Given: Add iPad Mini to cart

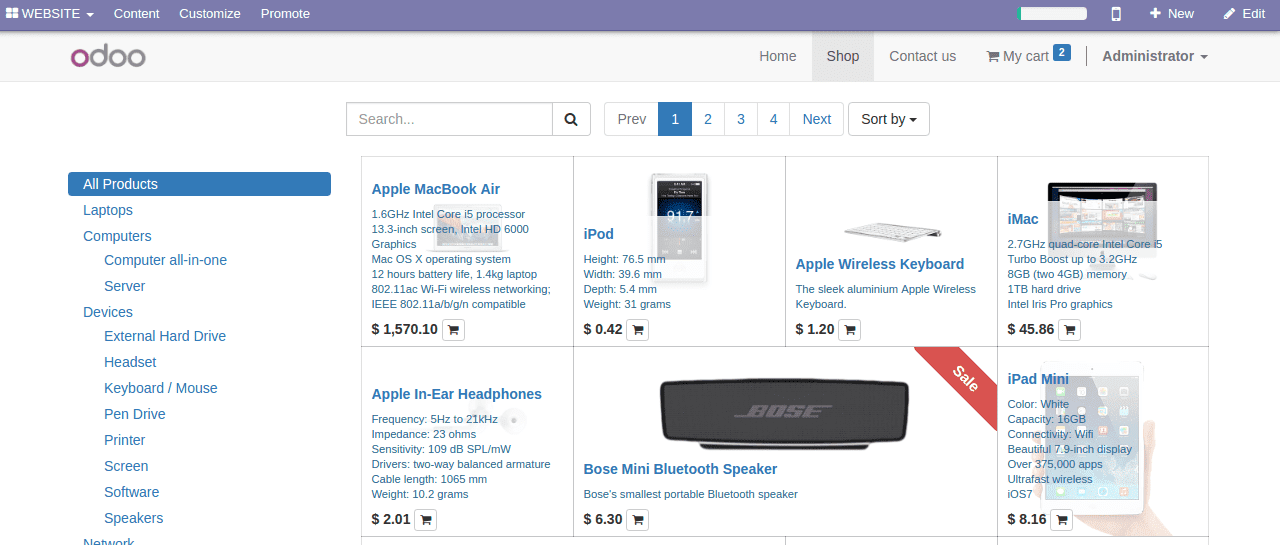Looking at the screenshot, I should click(x=1061, y=519).
